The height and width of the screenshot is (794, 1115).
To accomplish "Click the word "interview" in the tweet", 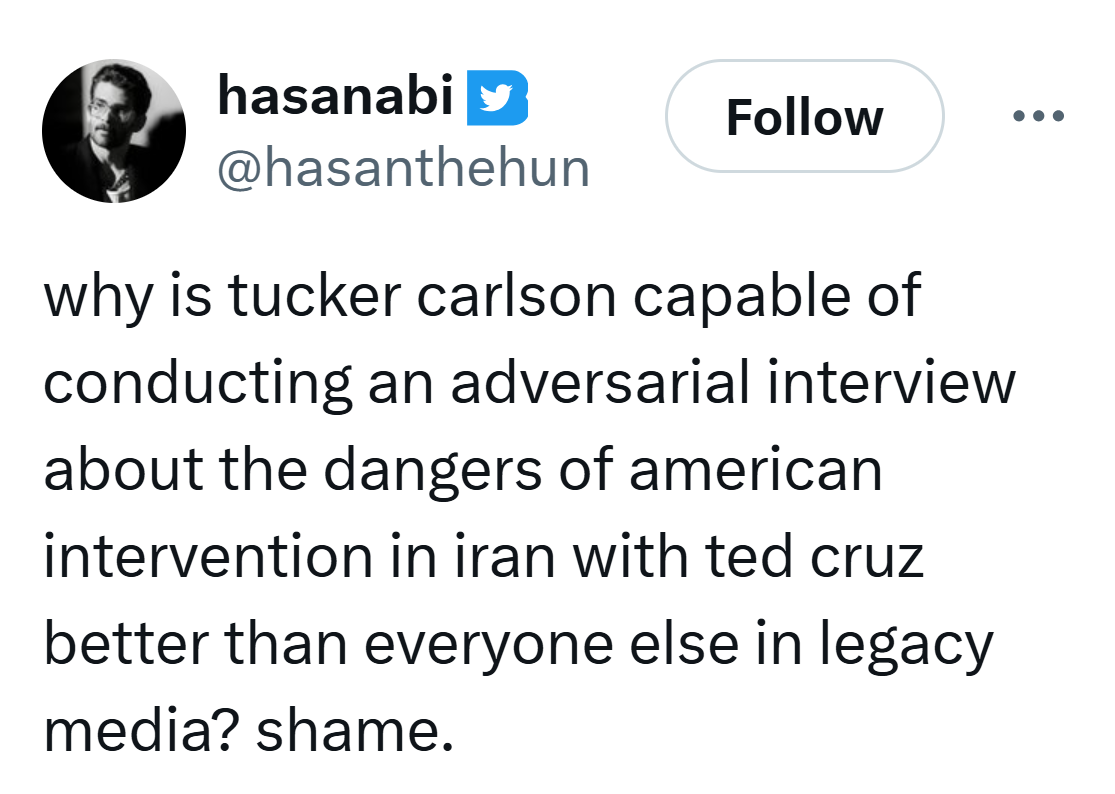I will tap(892, 382).
